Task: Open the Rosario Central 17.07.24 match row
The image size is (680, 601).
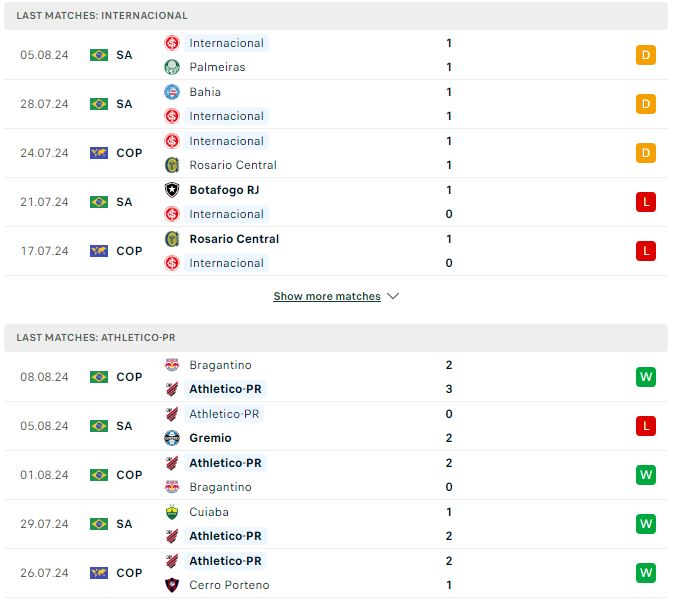Action: (x=336, y=251)
